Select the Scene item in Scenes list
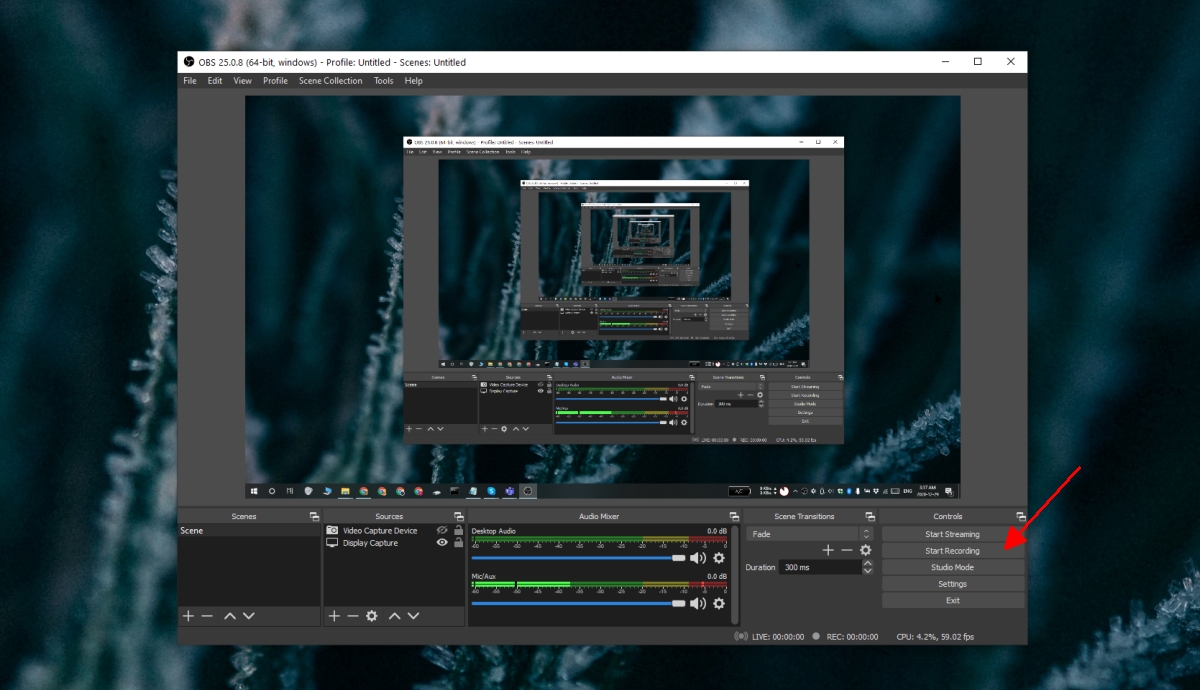Image resolution: width=1200 pixels, height=690 pixels. (249, 531)
